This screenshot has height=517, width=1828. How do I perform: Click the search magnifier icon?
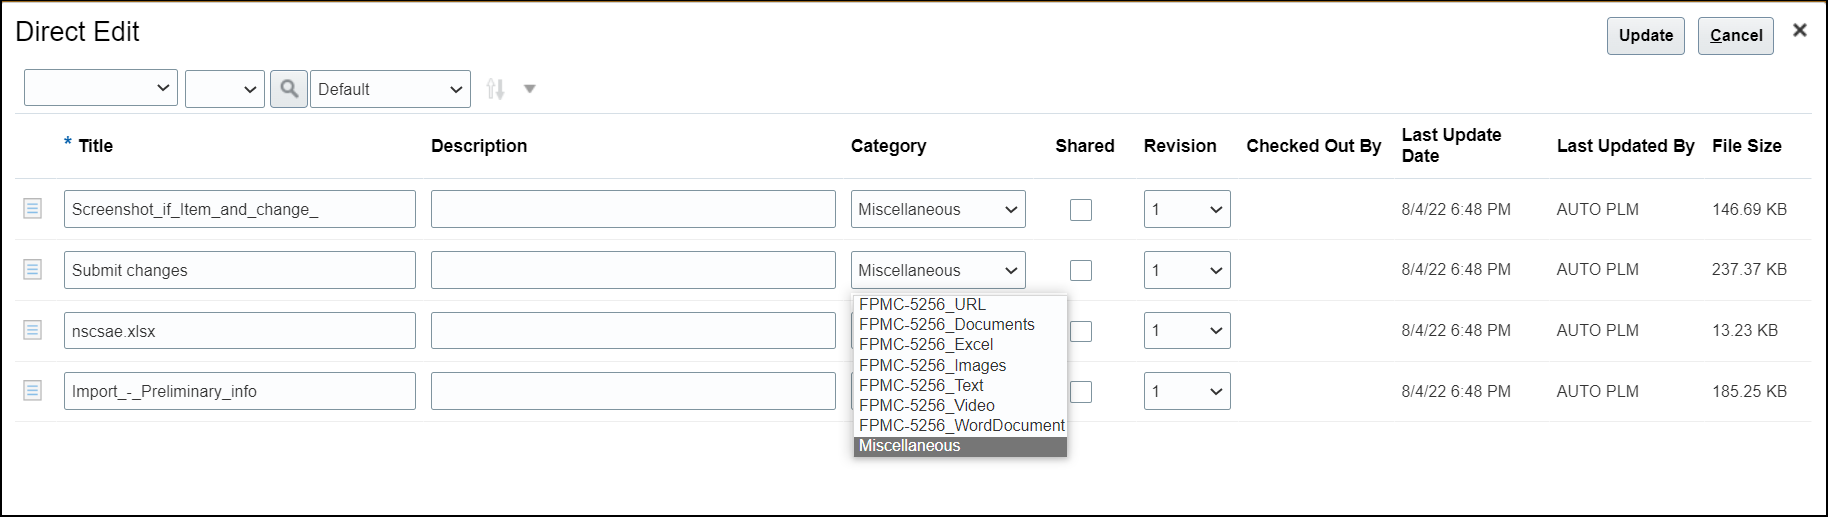(x=289, y=89)
